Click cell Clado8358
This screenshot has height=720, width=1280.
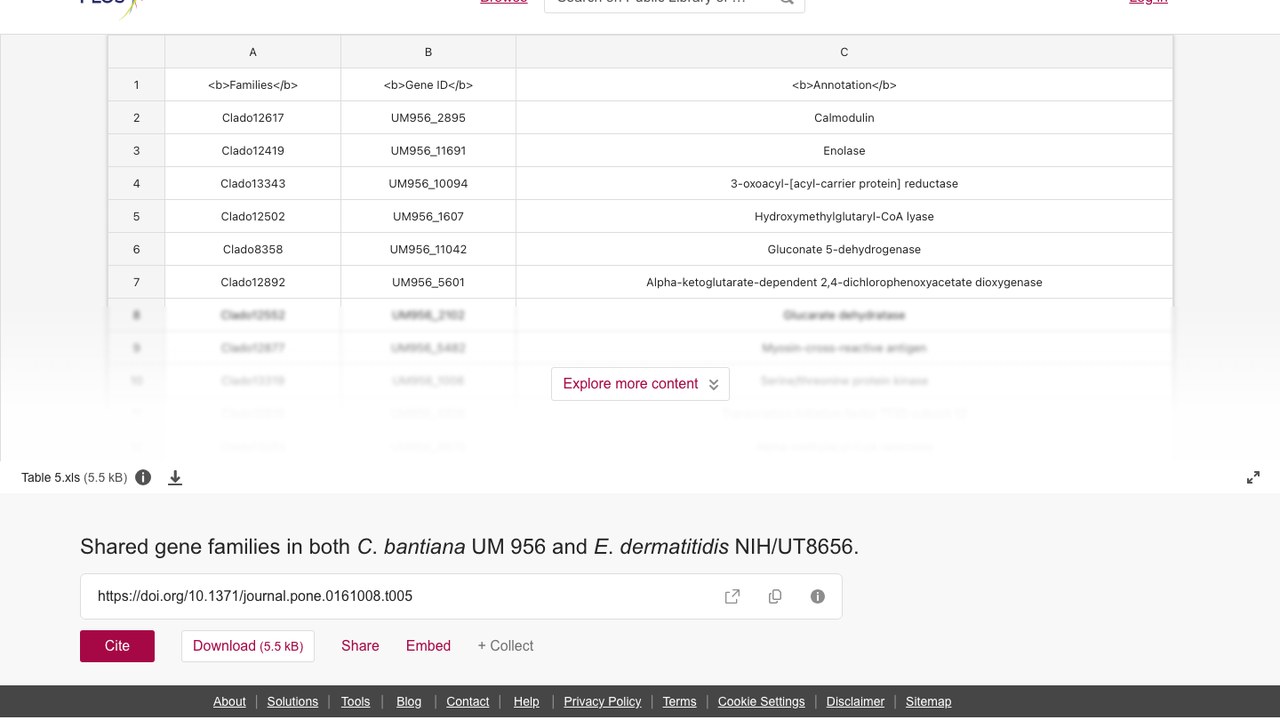click(x=253, y=249)
